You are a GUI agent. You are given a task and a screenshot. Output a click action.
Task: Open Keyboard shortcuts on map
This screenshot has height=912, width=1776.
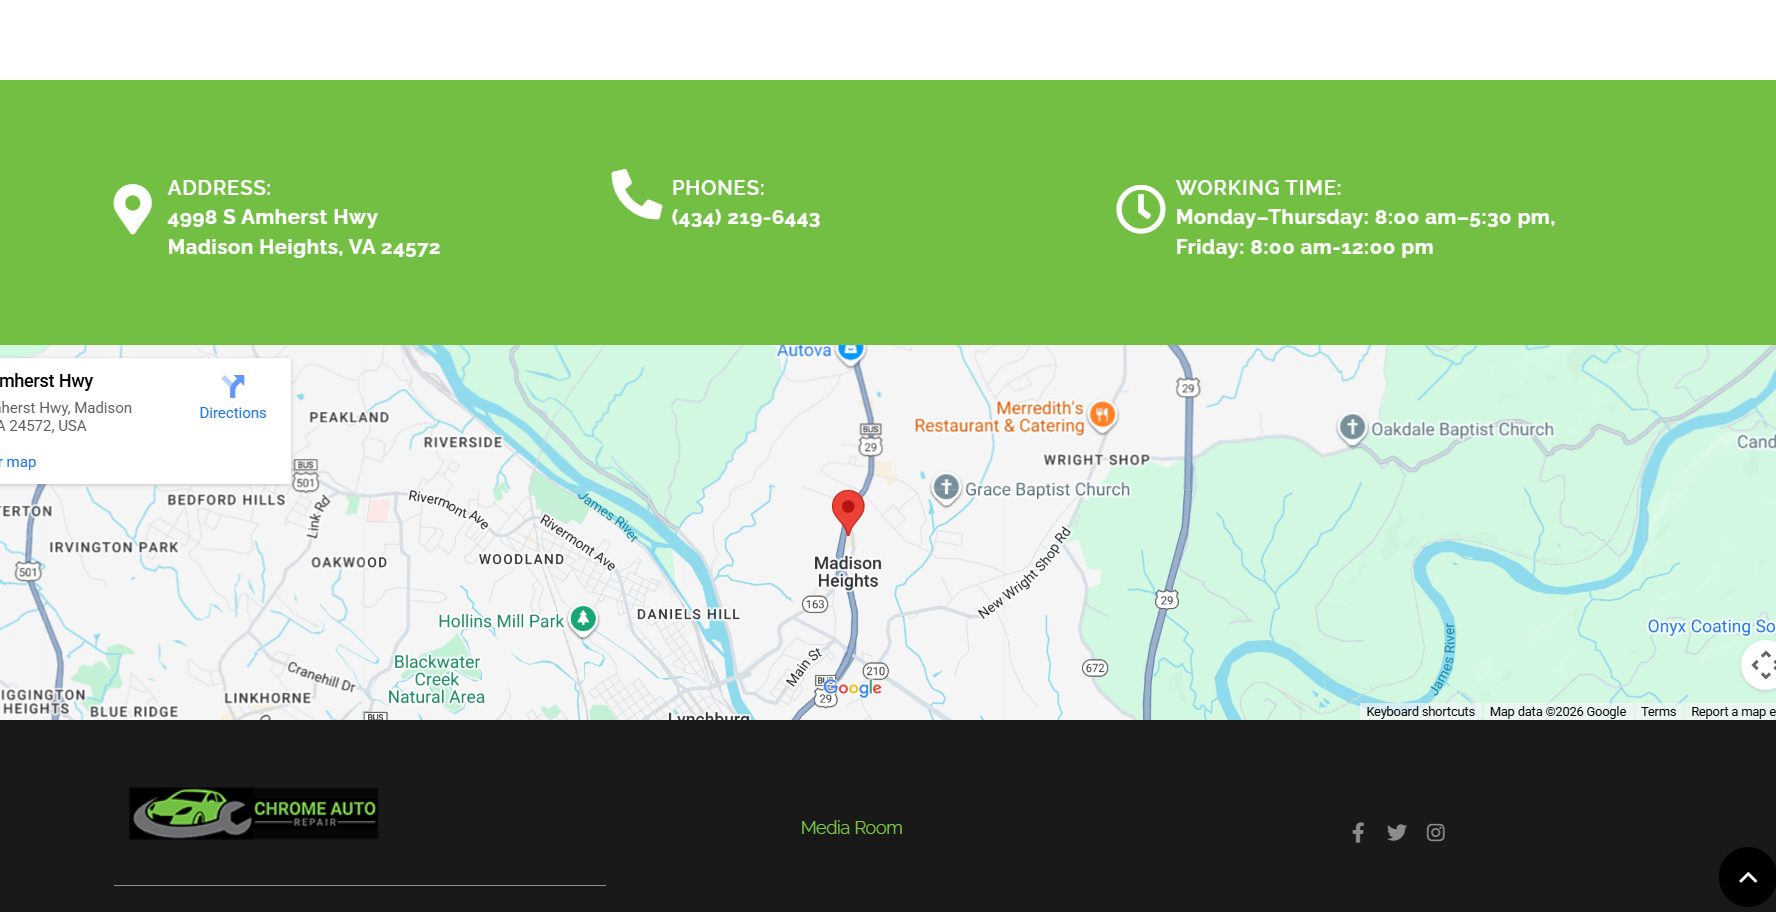pyautogui.click(x=1420, y=712)
